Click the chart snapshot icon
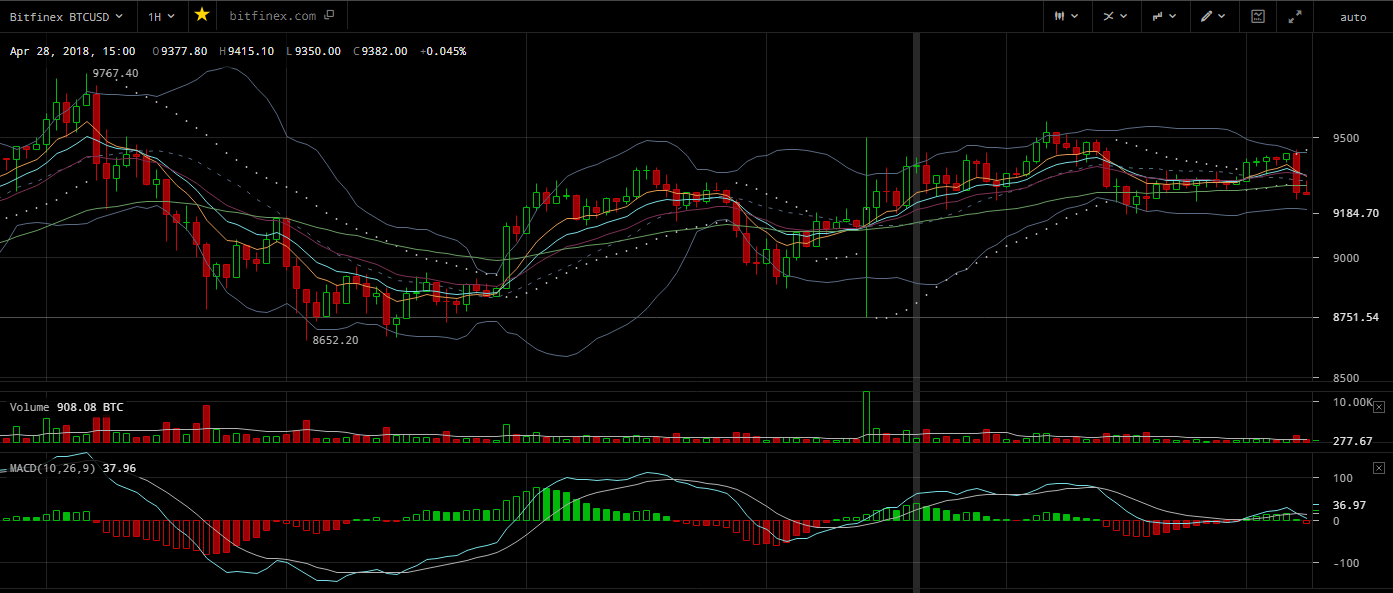This screenshot has height=593, width=1393. (1258, 16)
